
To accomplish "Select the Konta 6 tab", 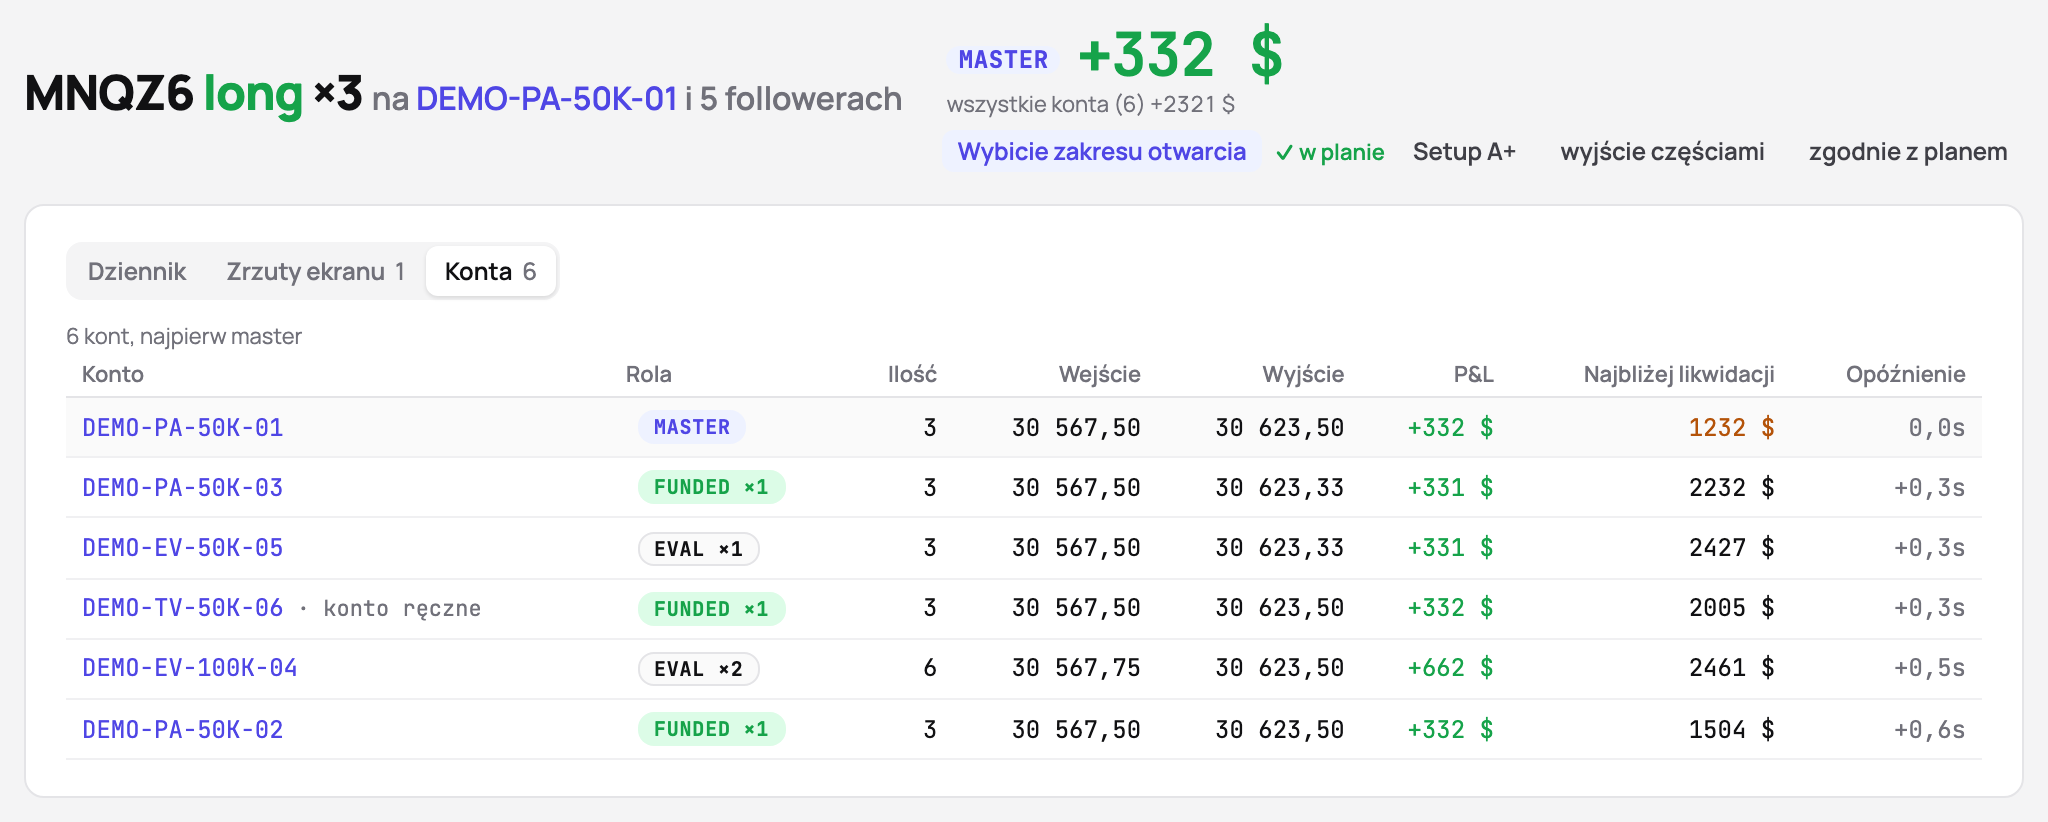I will 490,271.
